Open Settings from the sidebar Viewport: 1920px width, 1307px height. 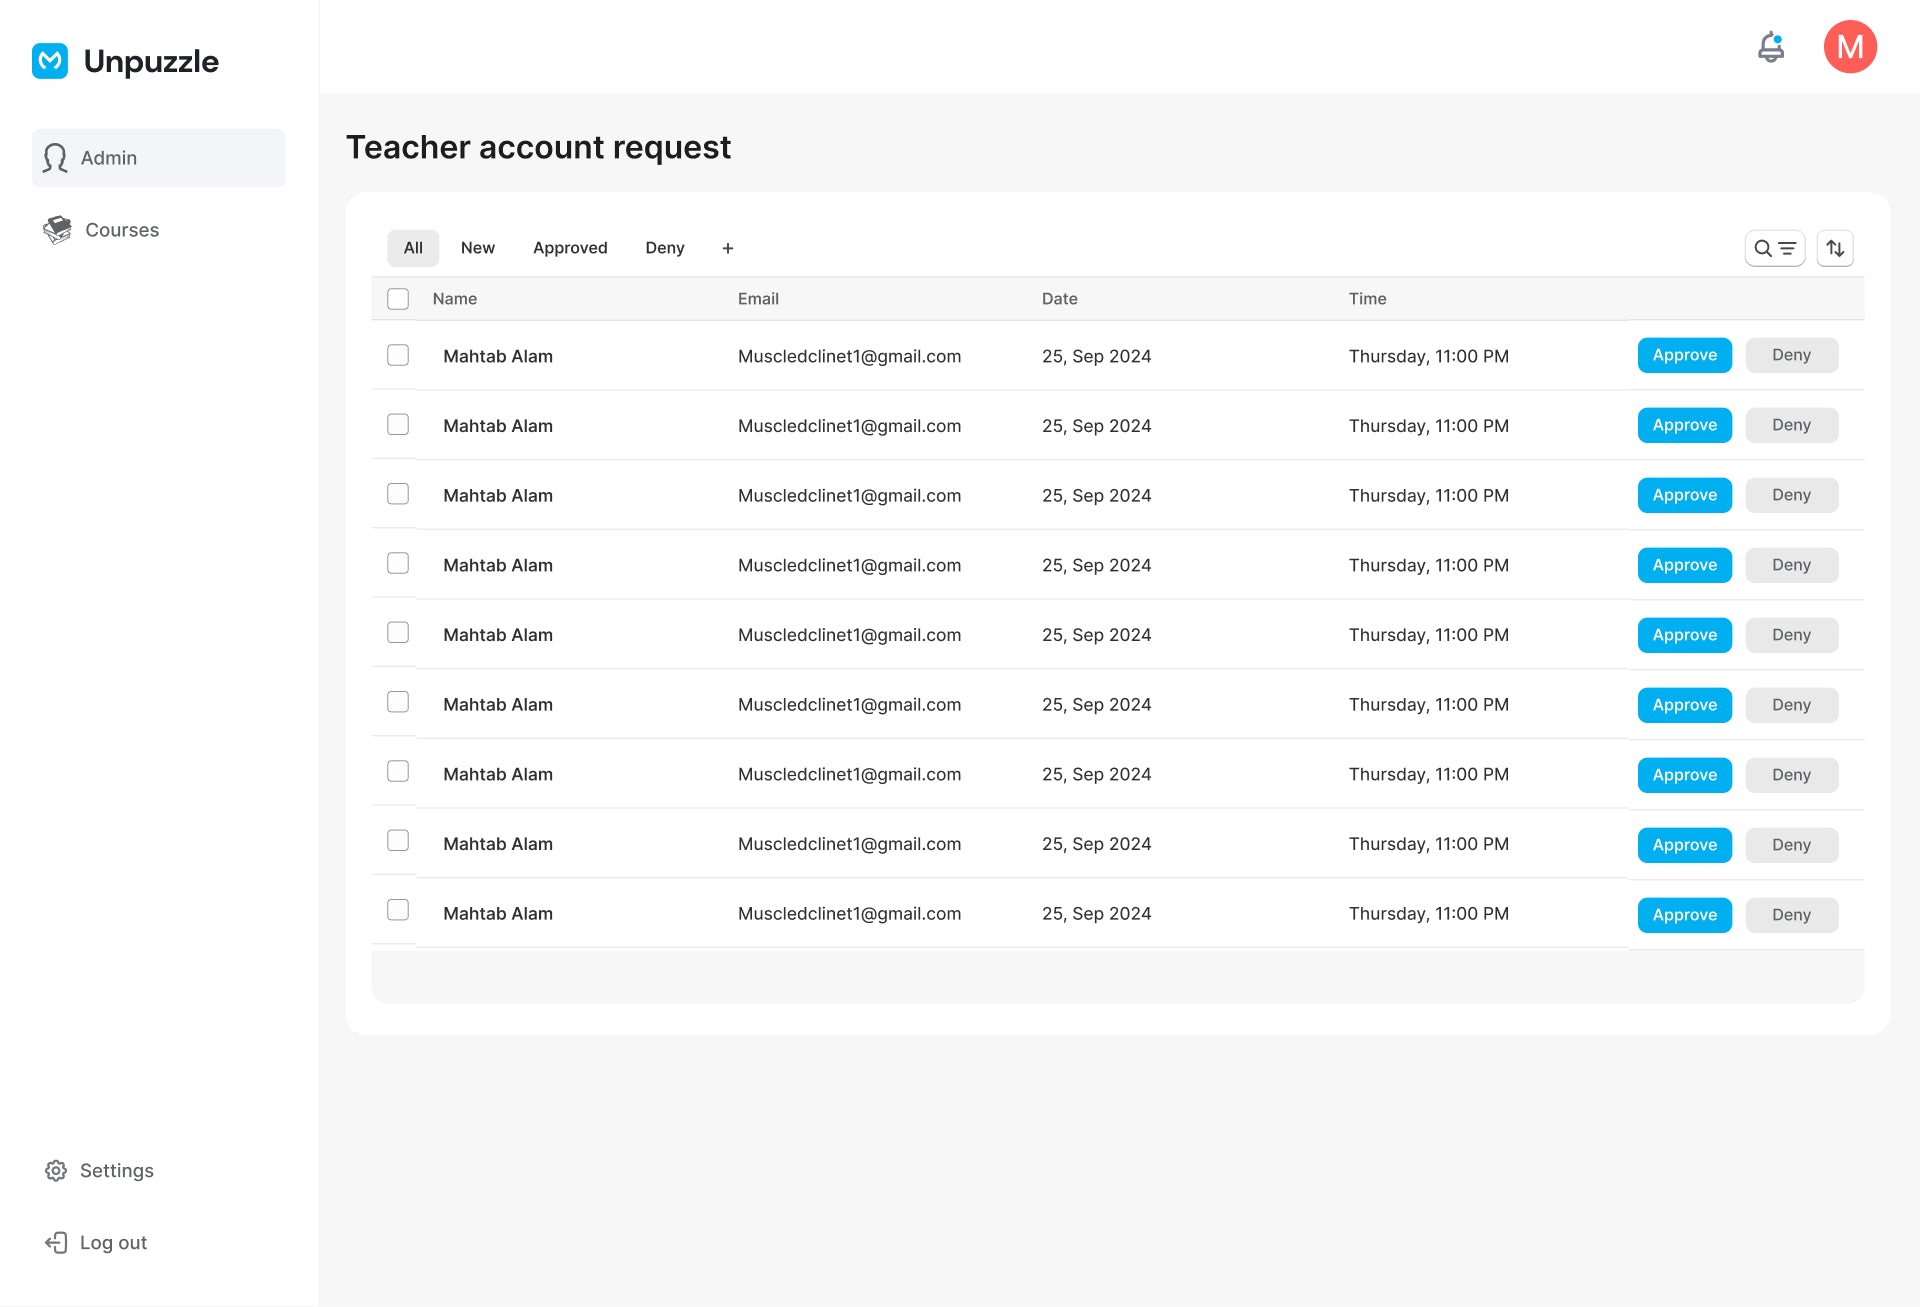(x=116, y=1171)
